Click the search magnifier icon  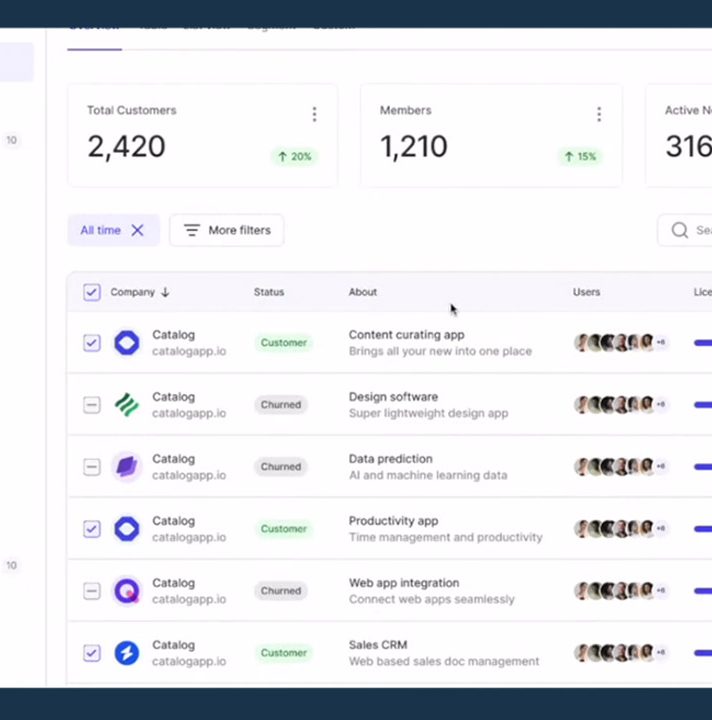[679, 230]
